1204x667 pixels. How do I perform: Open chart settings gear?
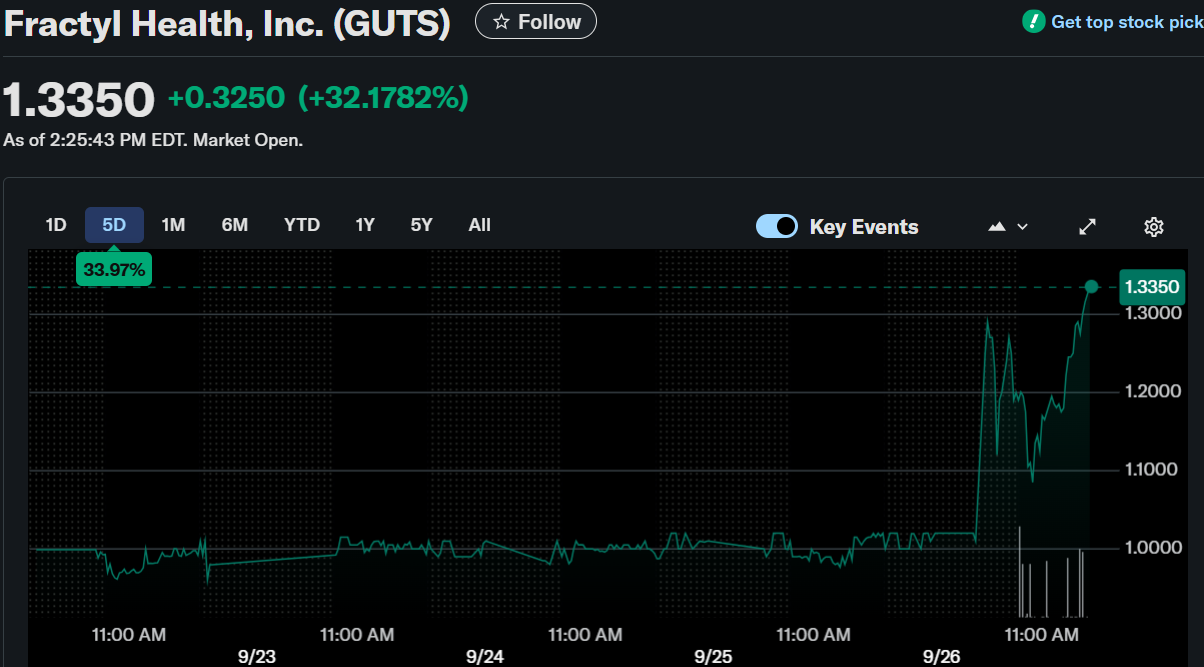coord(1153,227)
